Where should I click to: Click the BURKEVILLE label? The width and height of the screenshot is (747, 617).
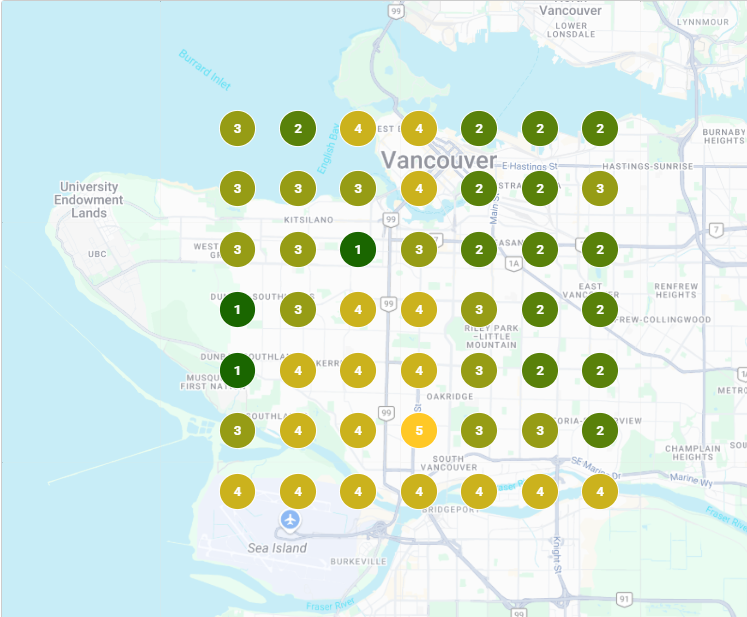(358, 562)
